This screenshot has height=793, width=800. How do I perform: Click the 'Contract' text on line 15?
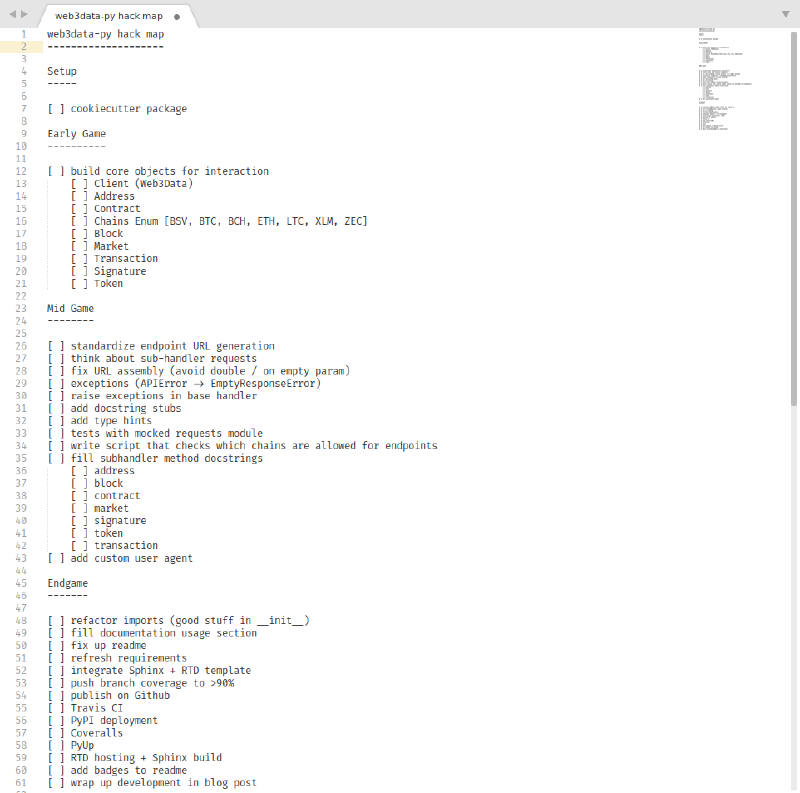coord(117,209)
